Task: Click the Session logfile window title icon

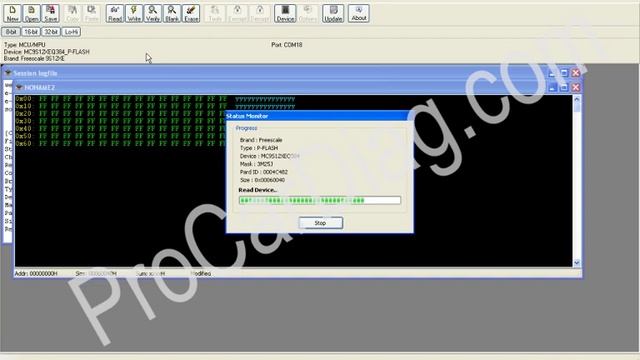Action: coord(8,73)
